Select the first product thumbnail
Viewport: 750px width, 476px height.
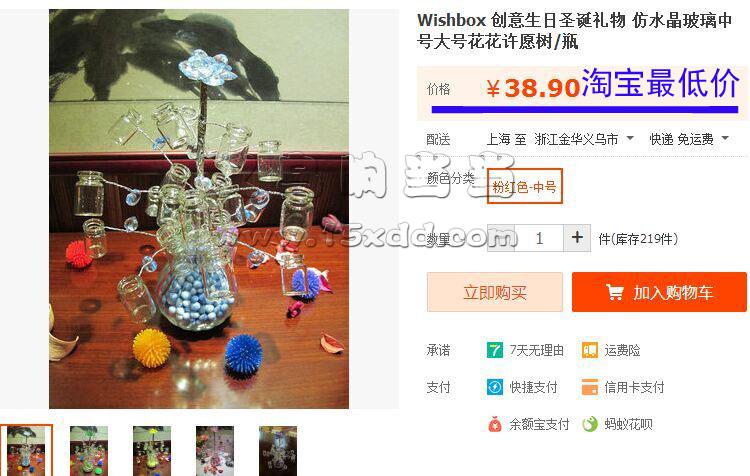[26, 450]
